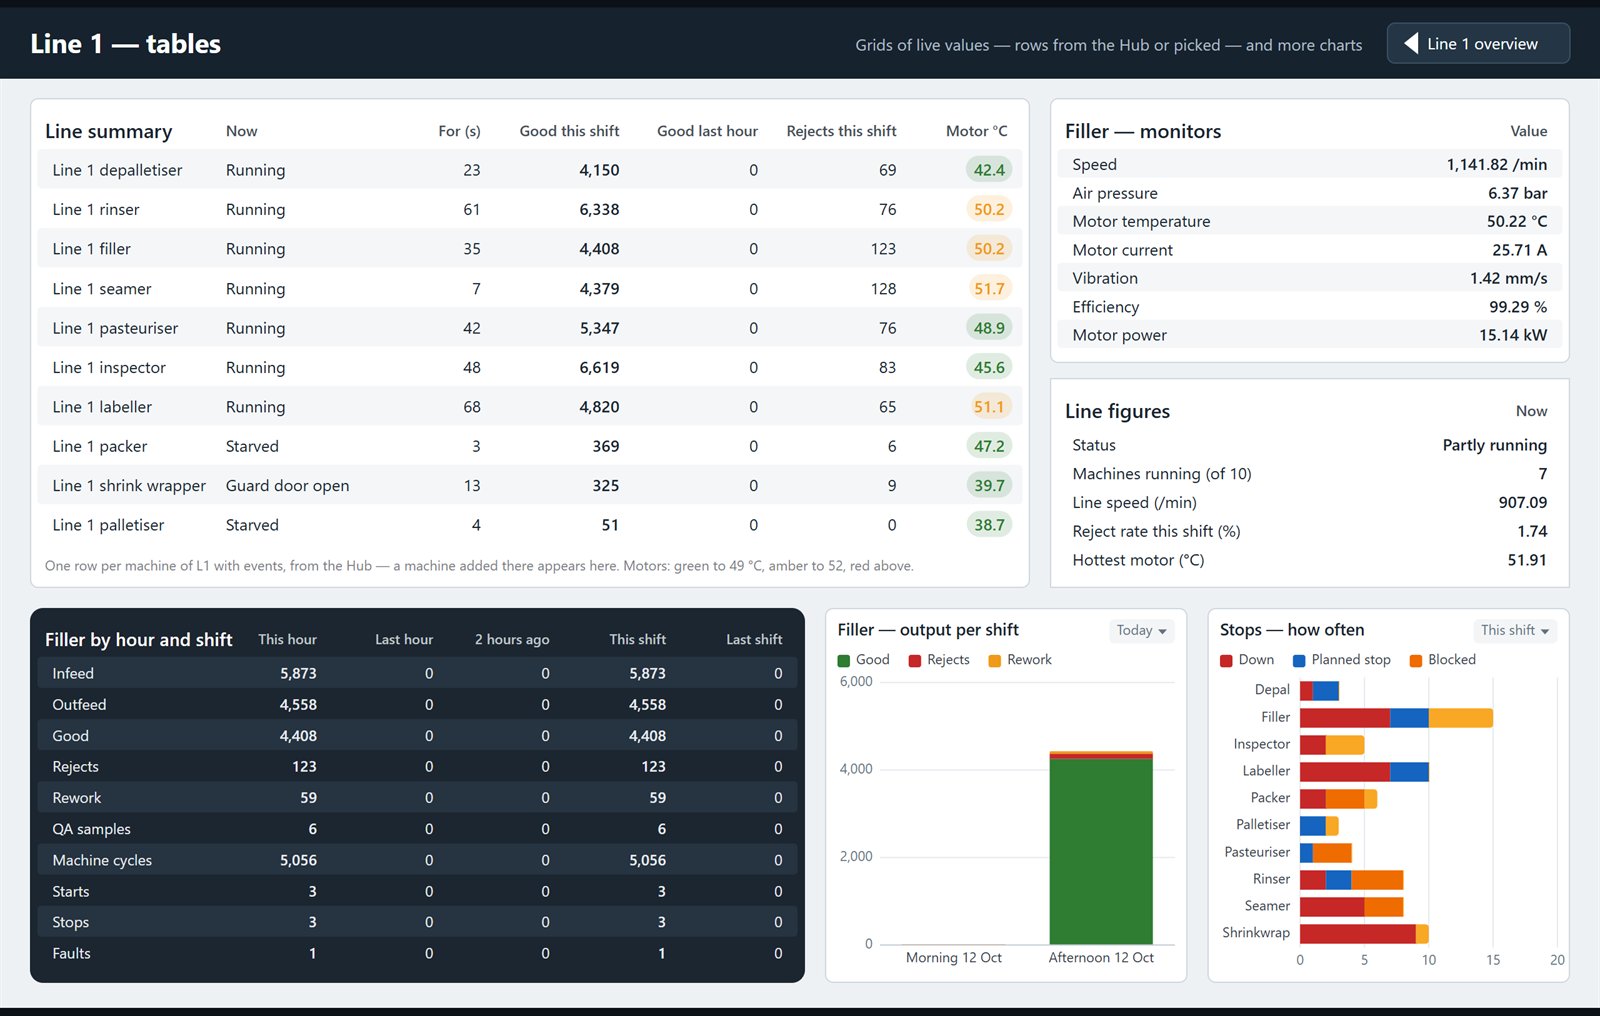Select the Line 1 inspector row name

pyautogui.click(x=109, y=368)
